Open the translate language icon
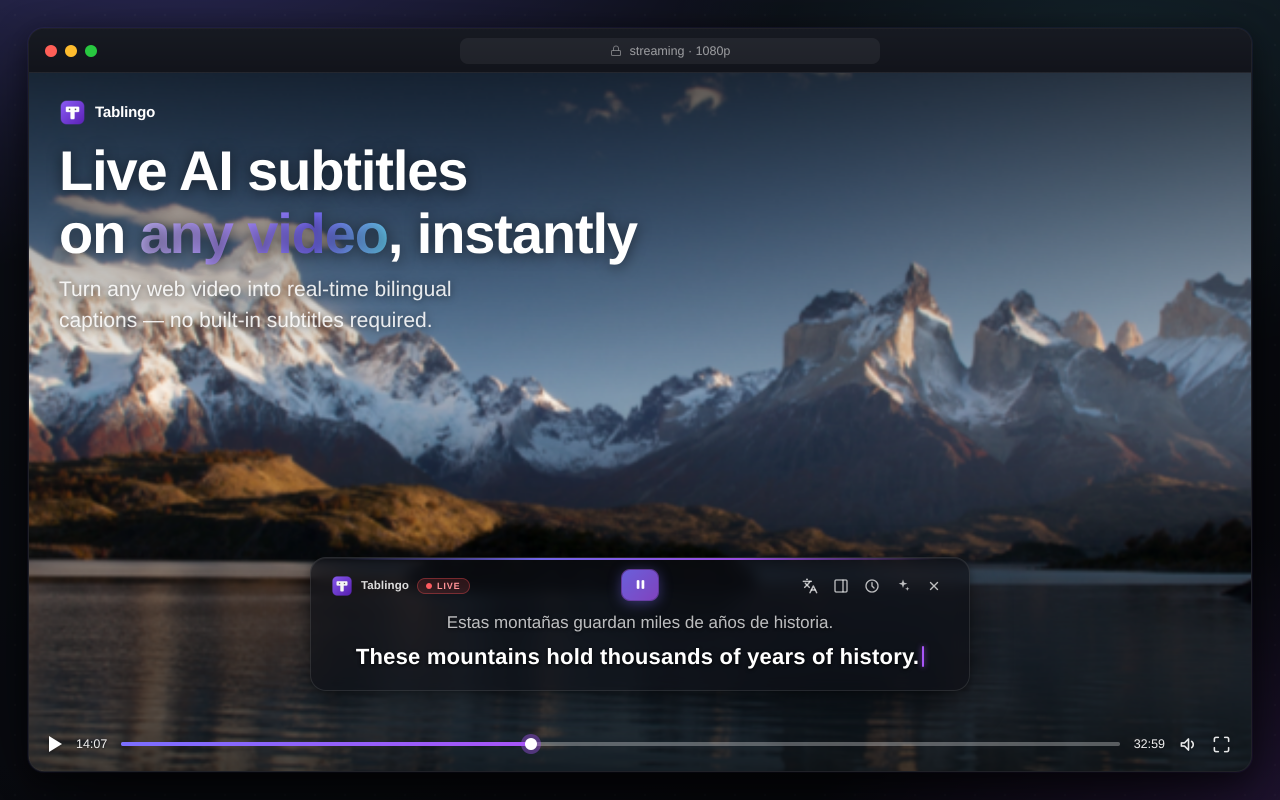The width and height of the screenshot is (1280, 800). click(x=810, y=586)
